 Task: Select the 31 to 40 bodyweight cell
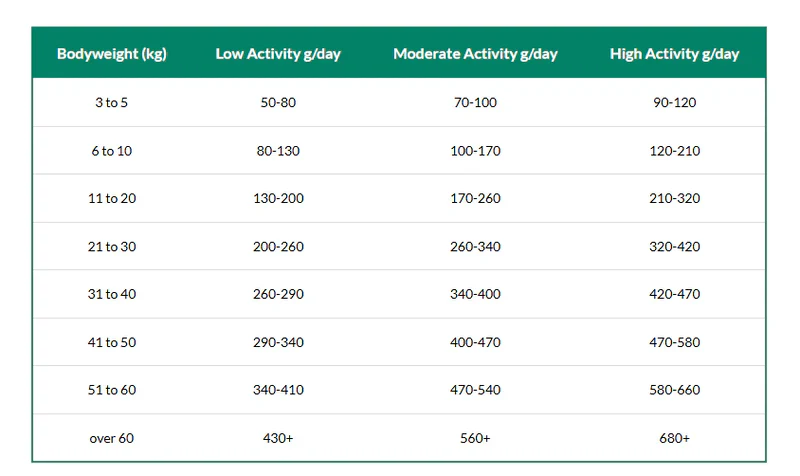112,294
